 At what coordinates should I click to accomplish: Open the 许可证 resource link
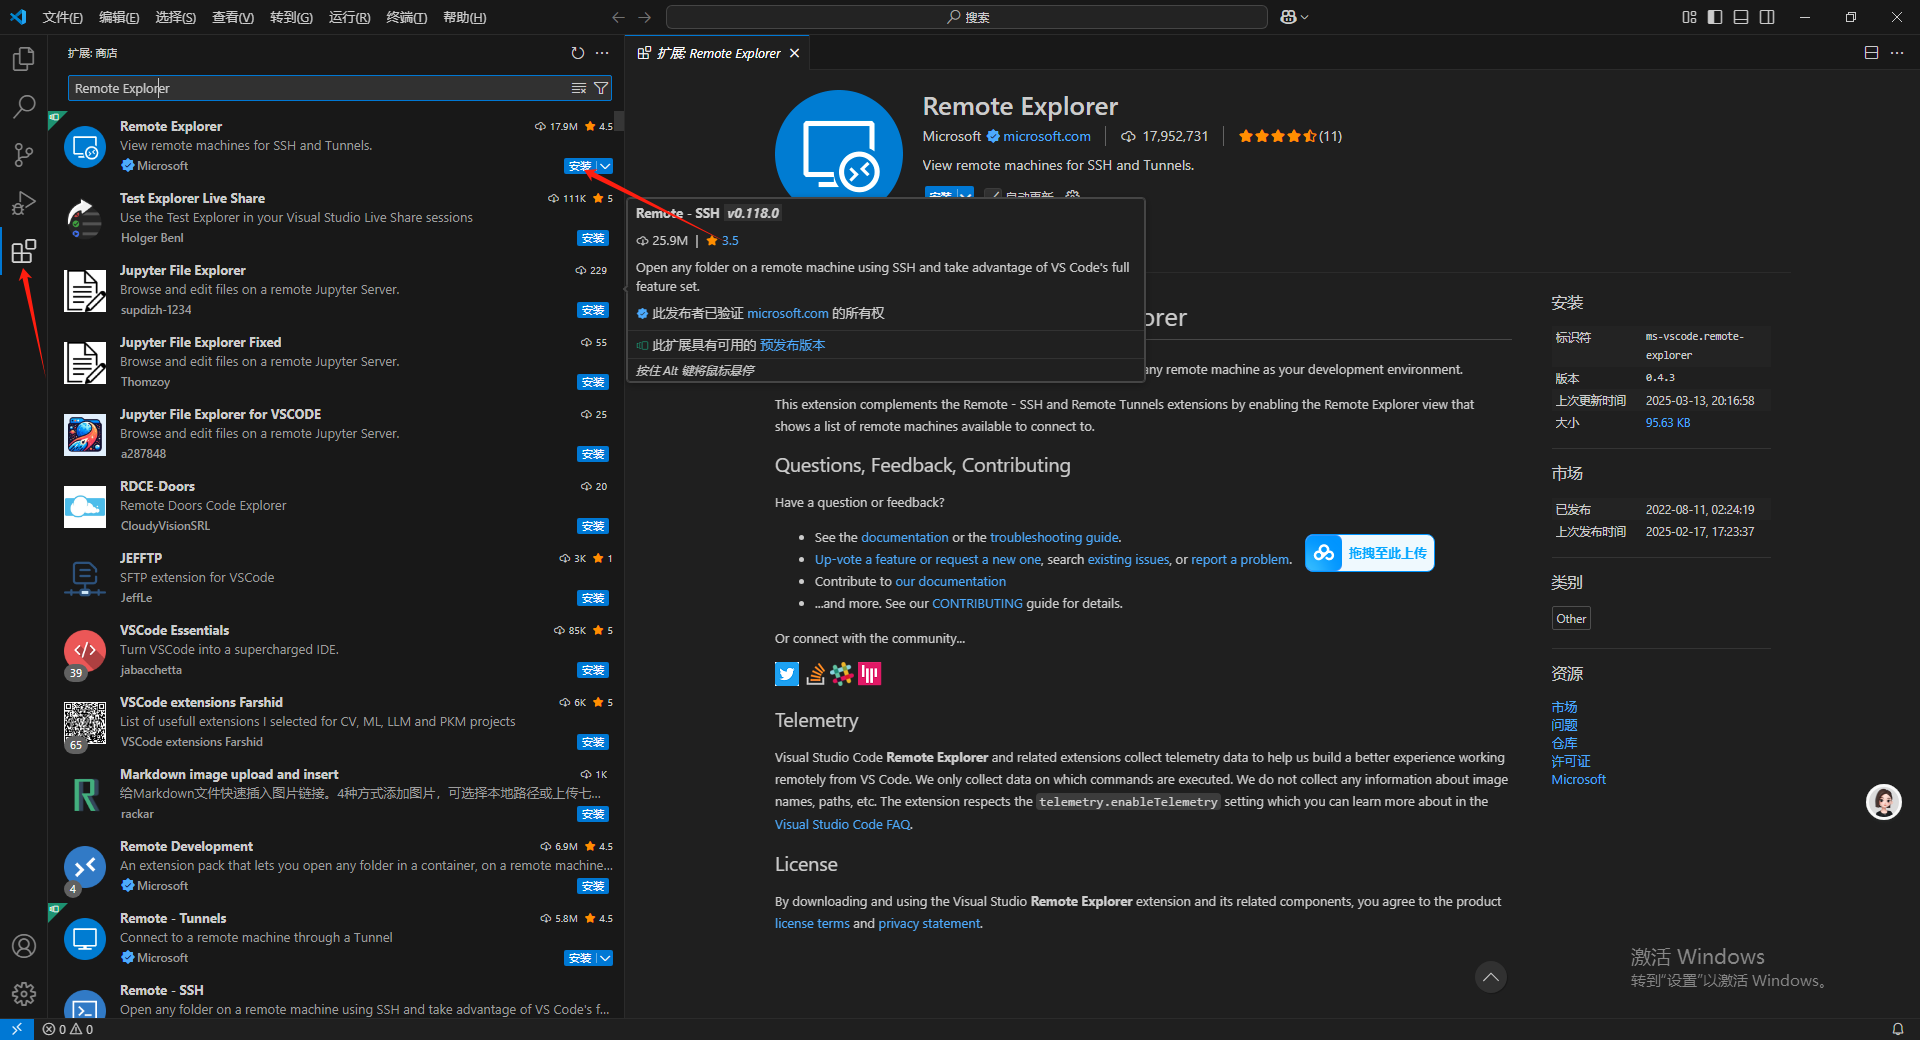[x=1570, y=761]
